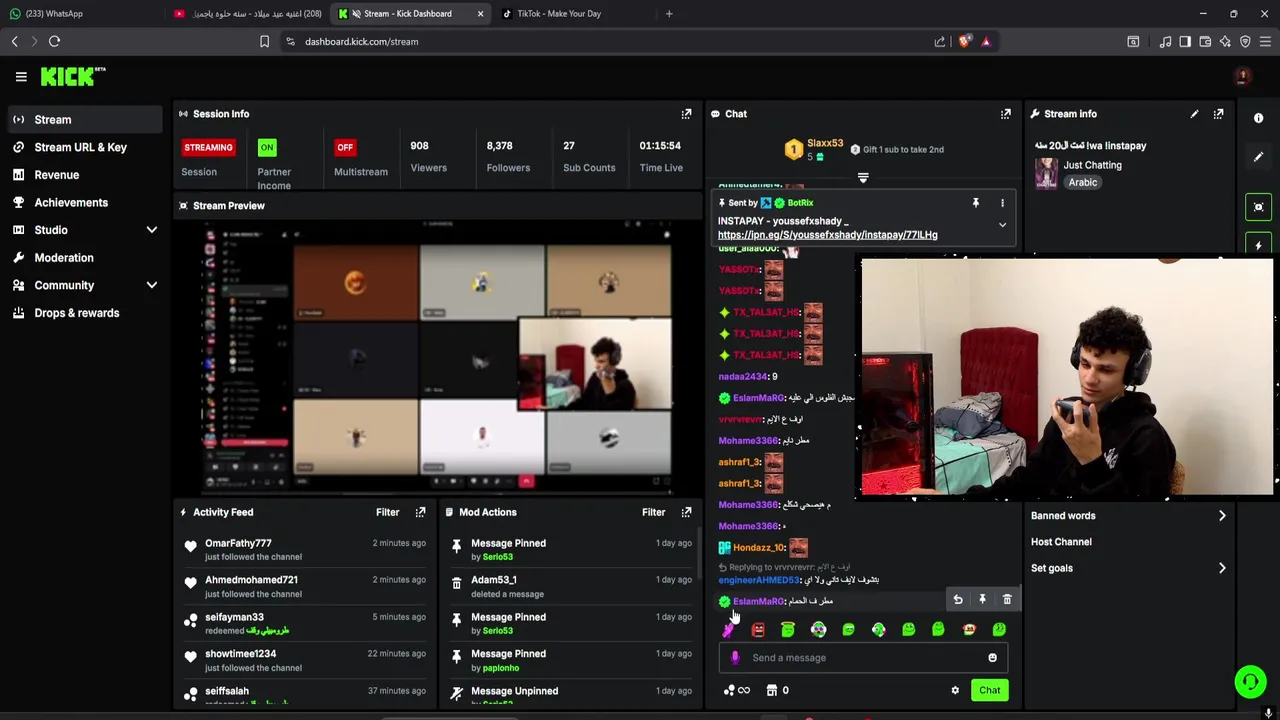This screenshot has width=1280, height=720.
Task: Toggle the red OFF Multistream badge
Action: point(345,147)
